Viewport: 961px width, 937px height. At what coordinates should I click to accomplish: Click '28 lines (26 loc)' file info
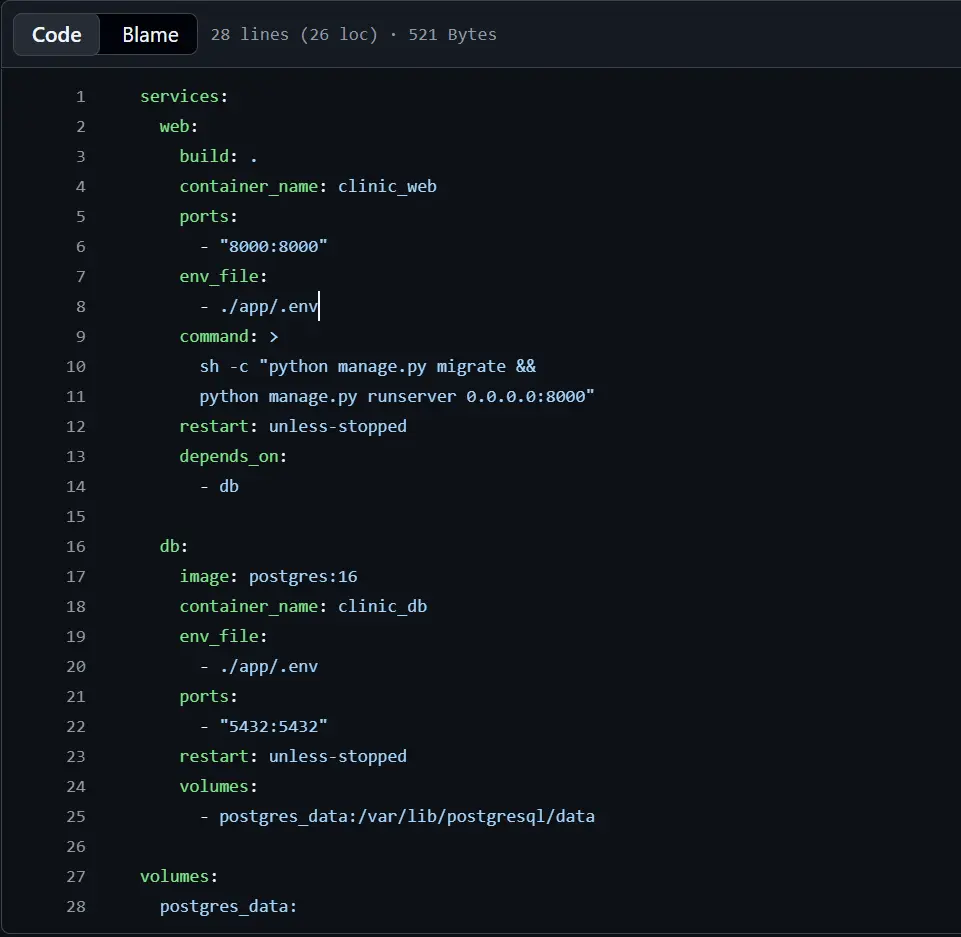click(294, 35)
